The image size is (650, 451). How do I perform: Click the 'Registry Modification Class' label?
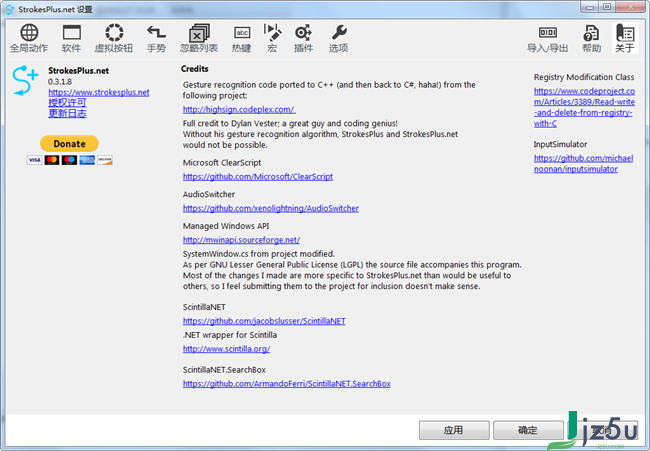coord(584,77)
